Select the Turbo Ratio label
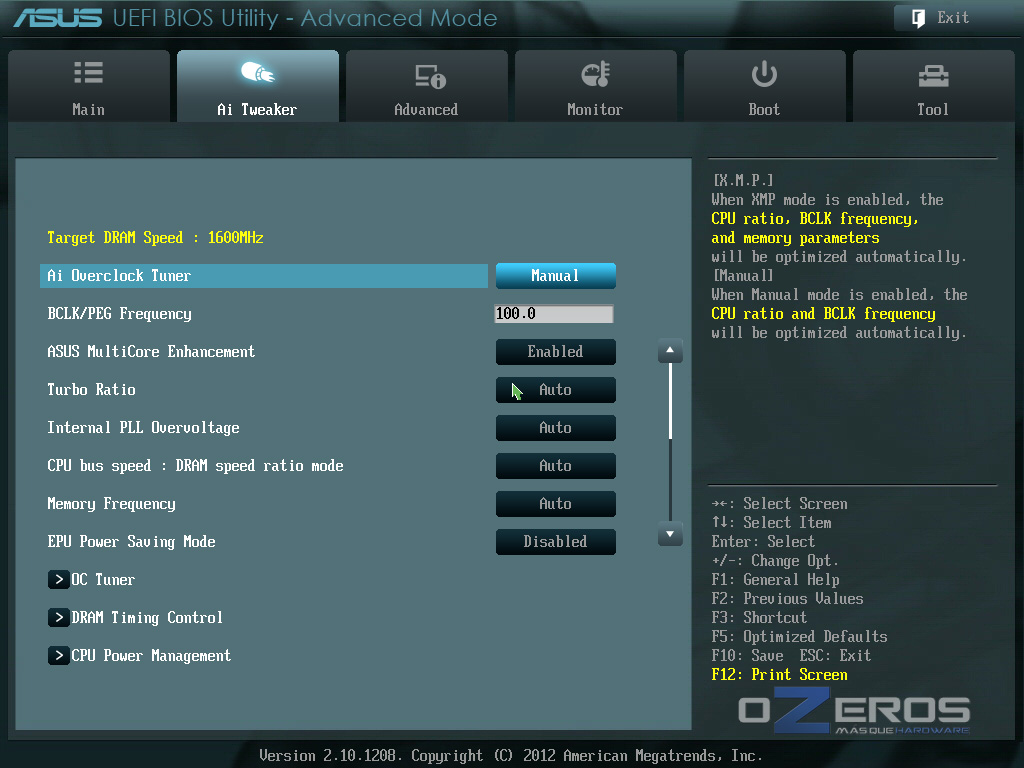 point(91,390)
